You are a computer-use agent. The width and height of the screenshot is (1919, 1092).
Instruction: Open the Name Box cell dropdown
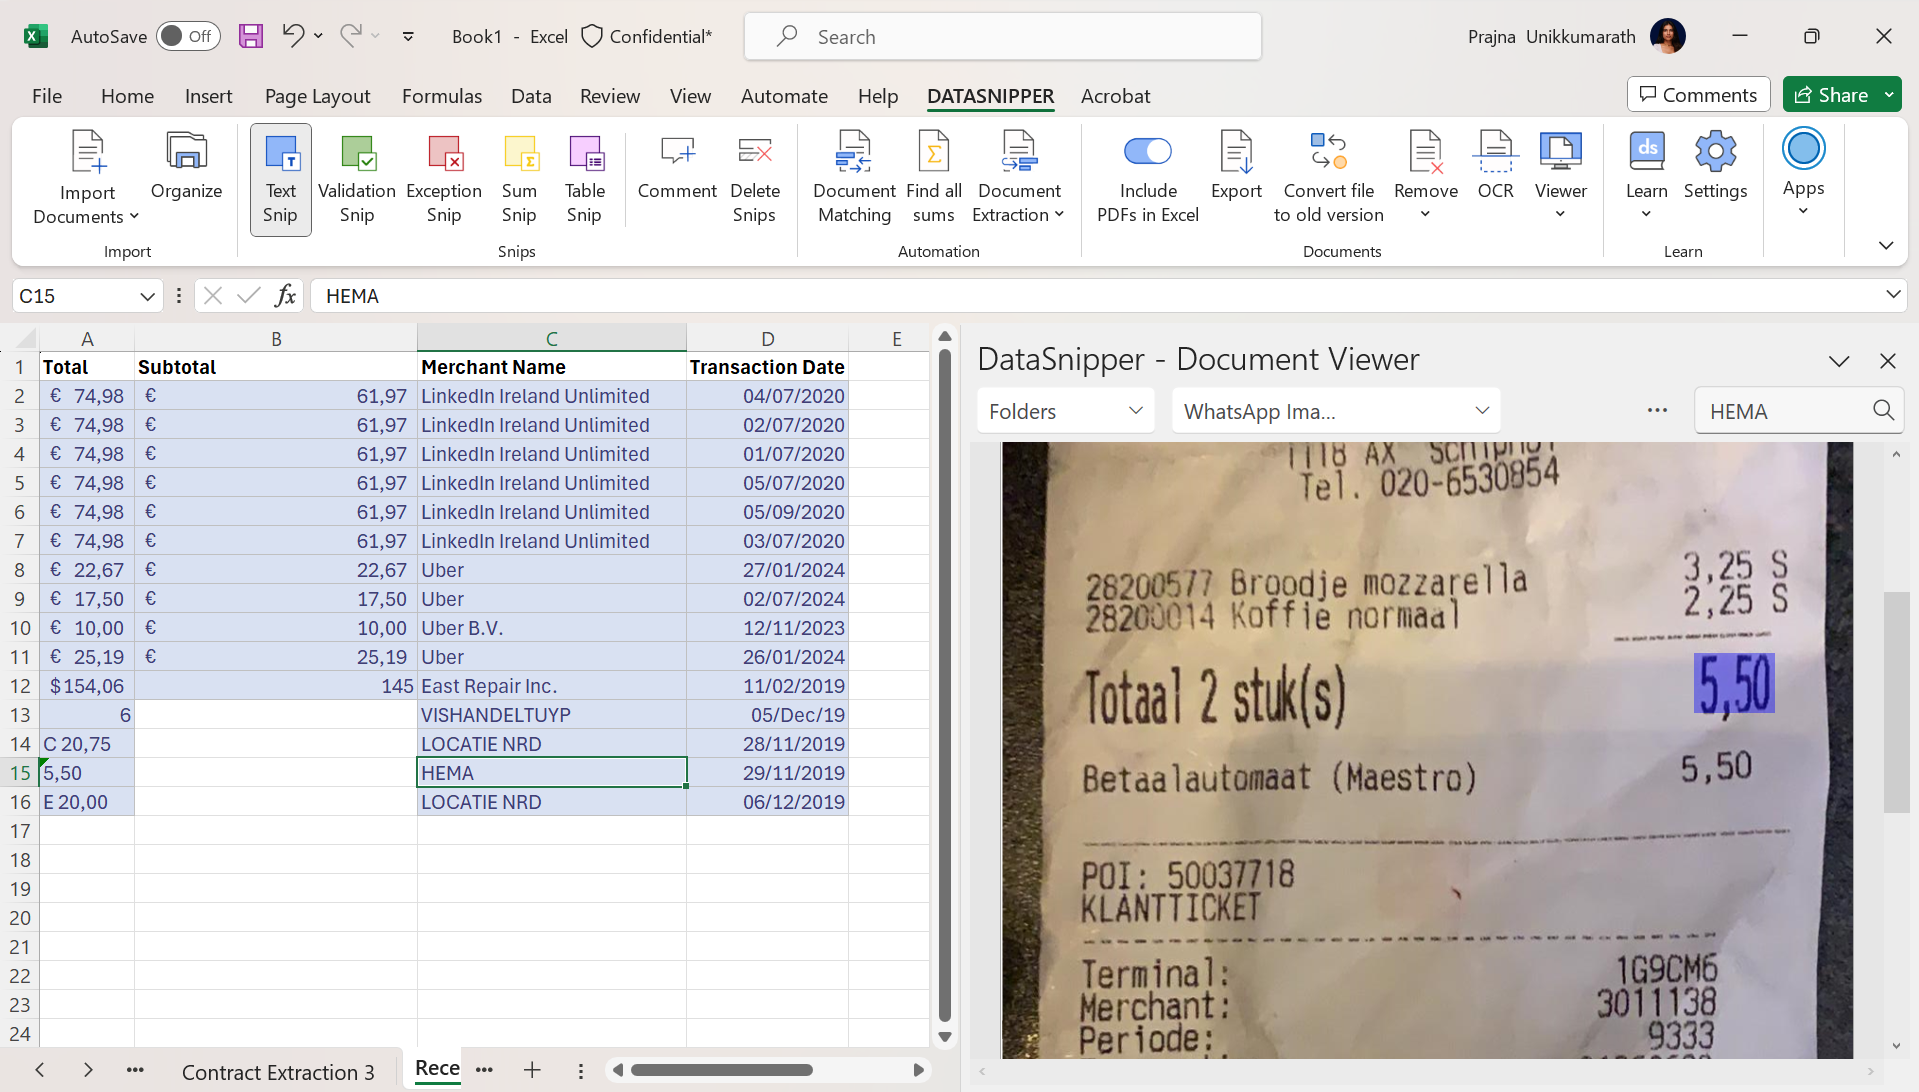click(147, 296)
